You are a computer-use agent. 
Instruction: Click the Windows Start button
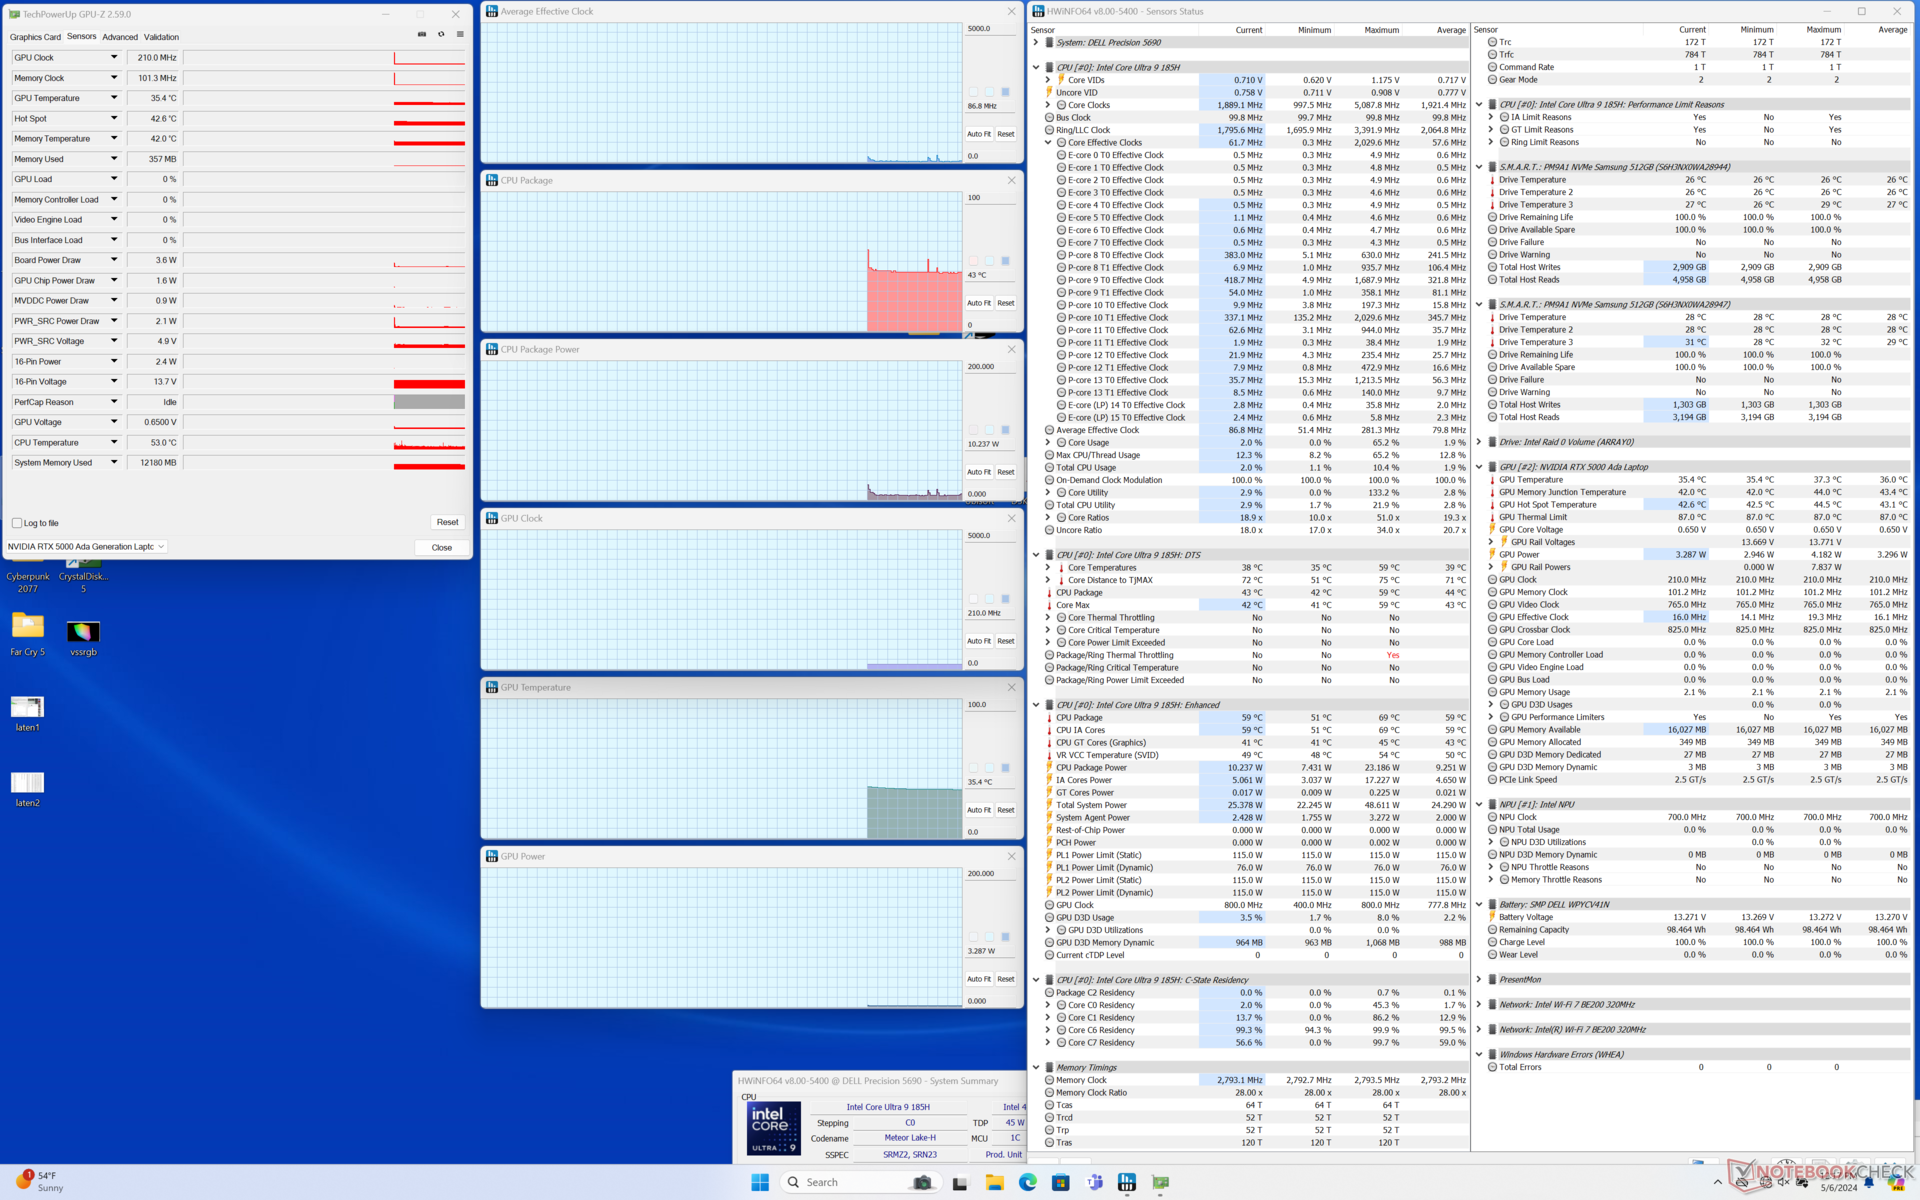pyautogui.click(x=760, y=1182)
